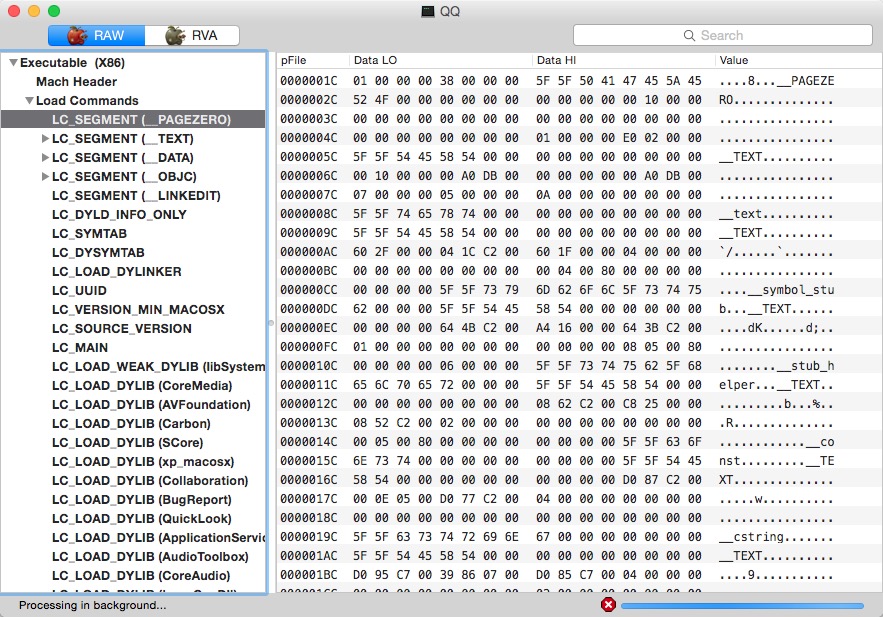Click the pFile column header

(312, 60)
